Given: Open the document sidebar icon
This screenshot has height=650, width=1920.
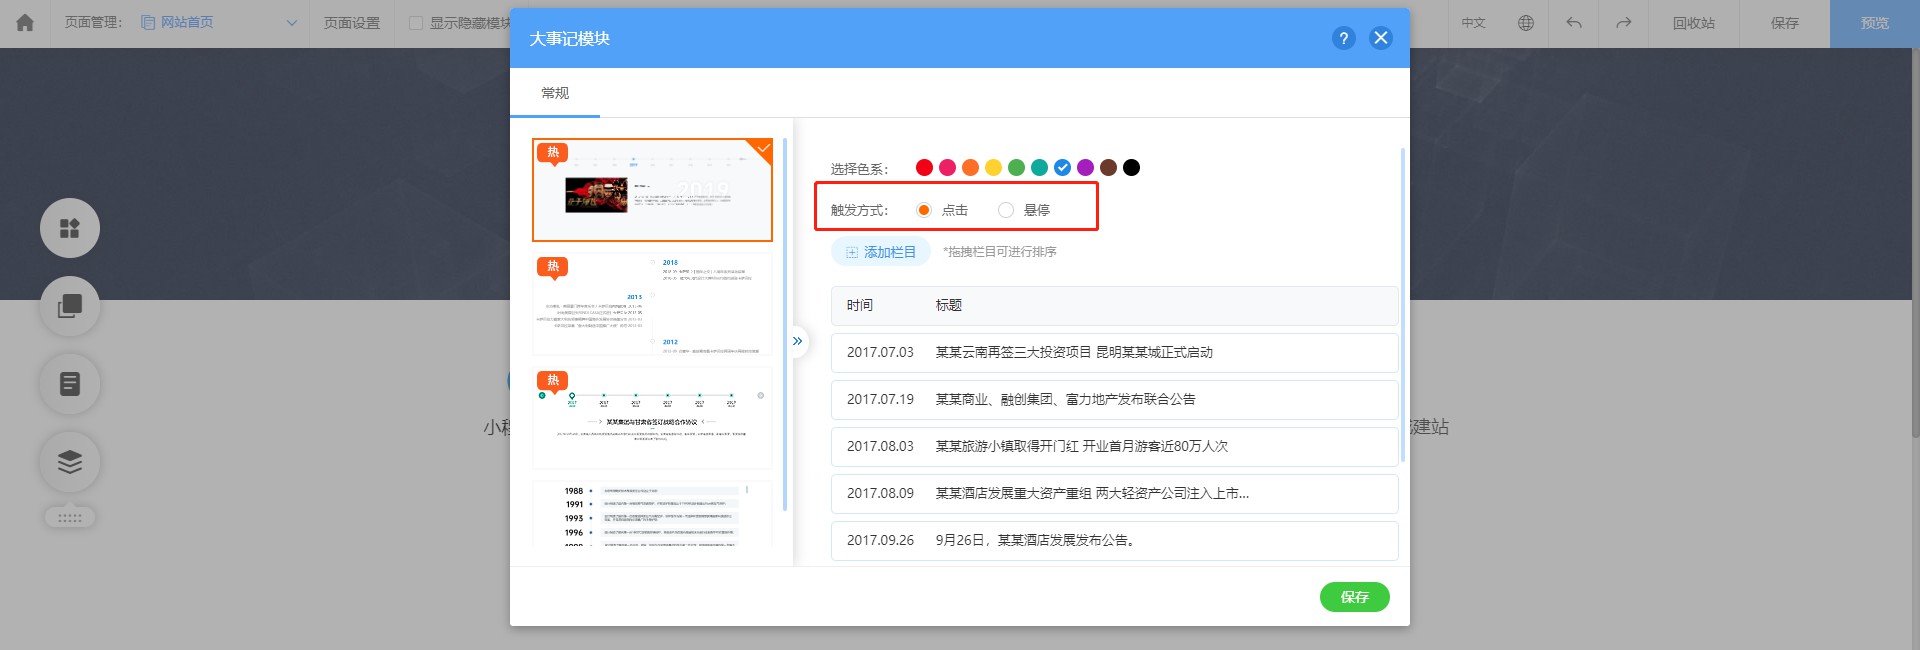Looking at the screenshot, I should 70,383.
